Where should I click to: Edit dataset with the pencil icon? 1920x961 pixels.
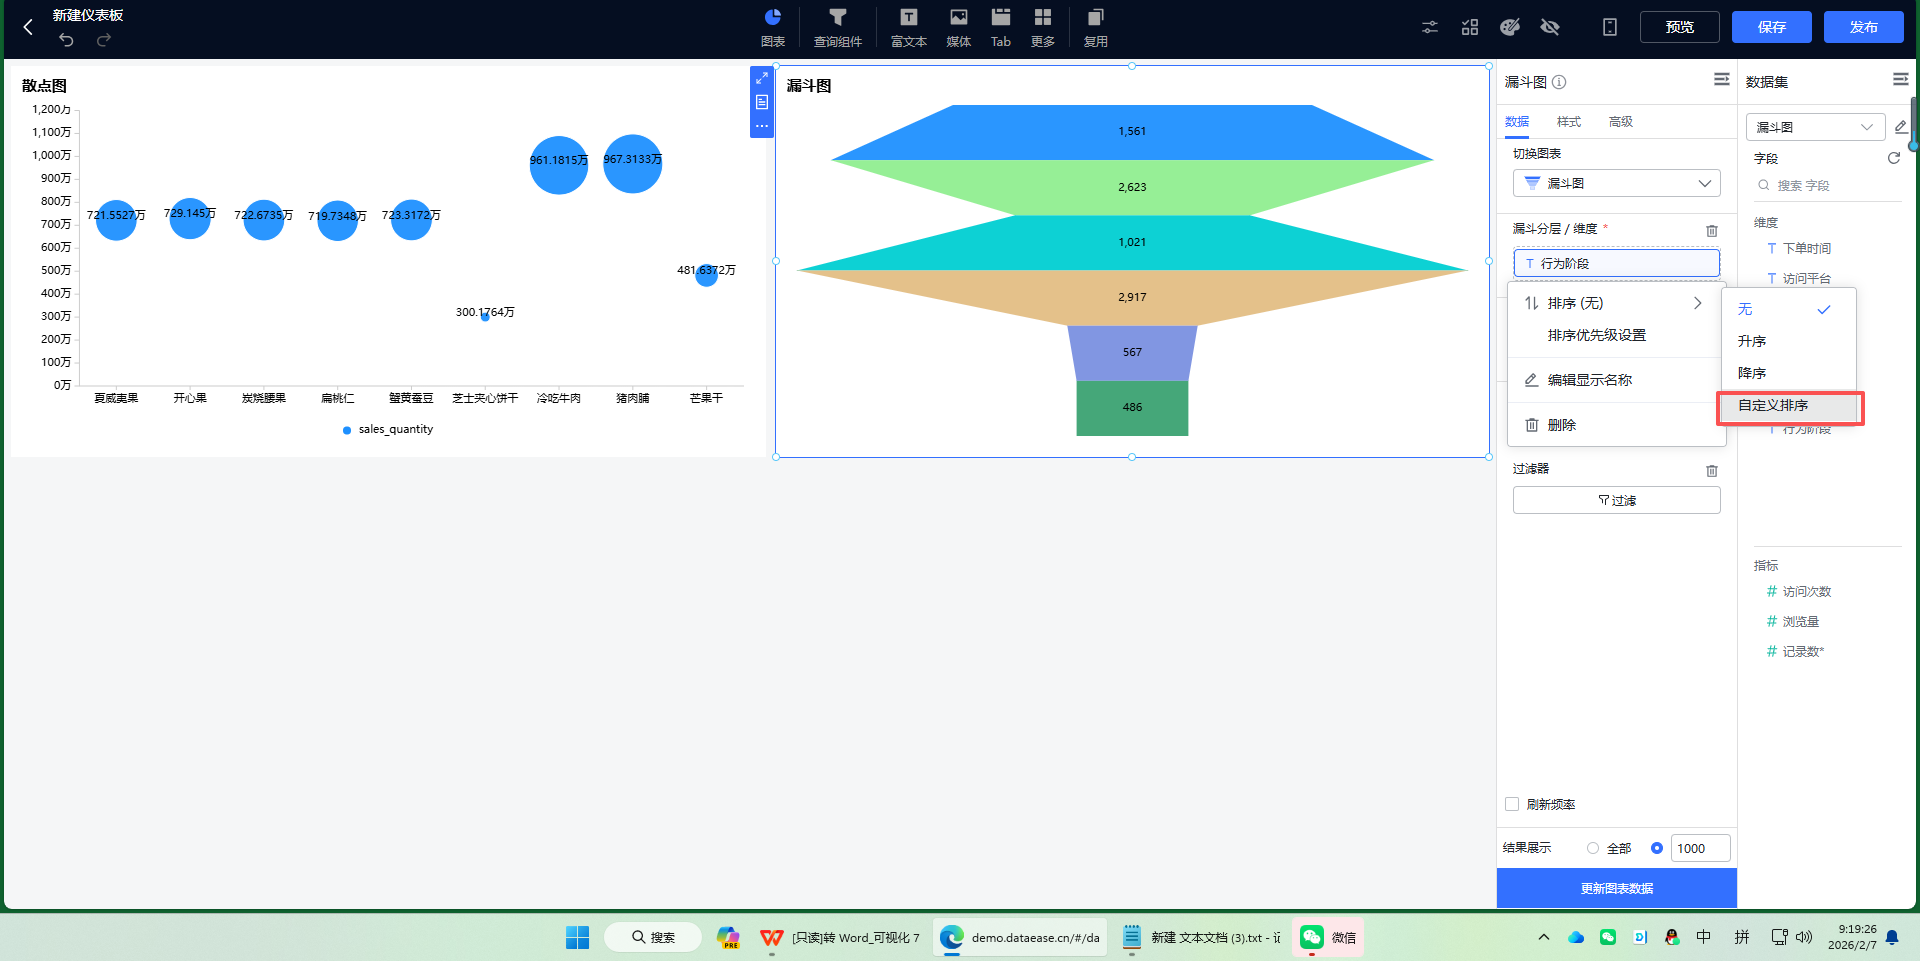1901,127
